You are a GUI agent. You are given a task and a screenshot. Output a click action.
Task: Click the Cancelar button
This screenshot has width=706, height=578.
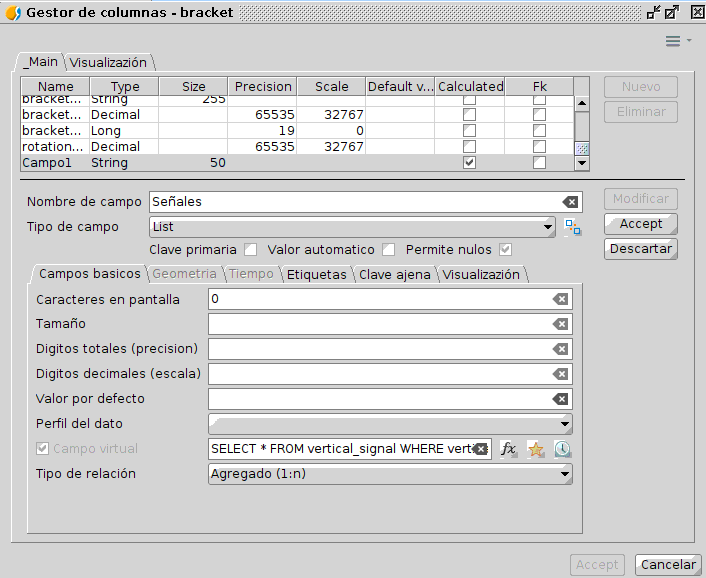click(668, 564)
